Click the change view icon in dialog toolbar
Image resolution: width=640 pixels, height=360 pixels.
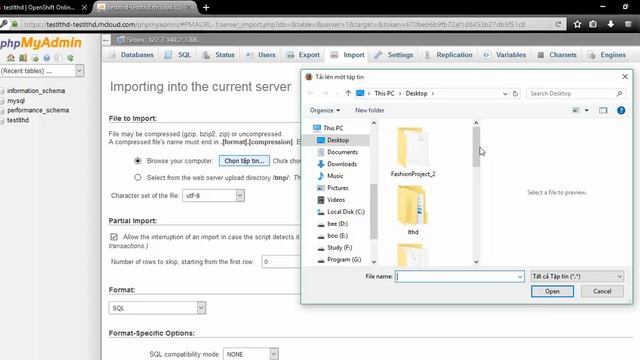coord(576,110)
